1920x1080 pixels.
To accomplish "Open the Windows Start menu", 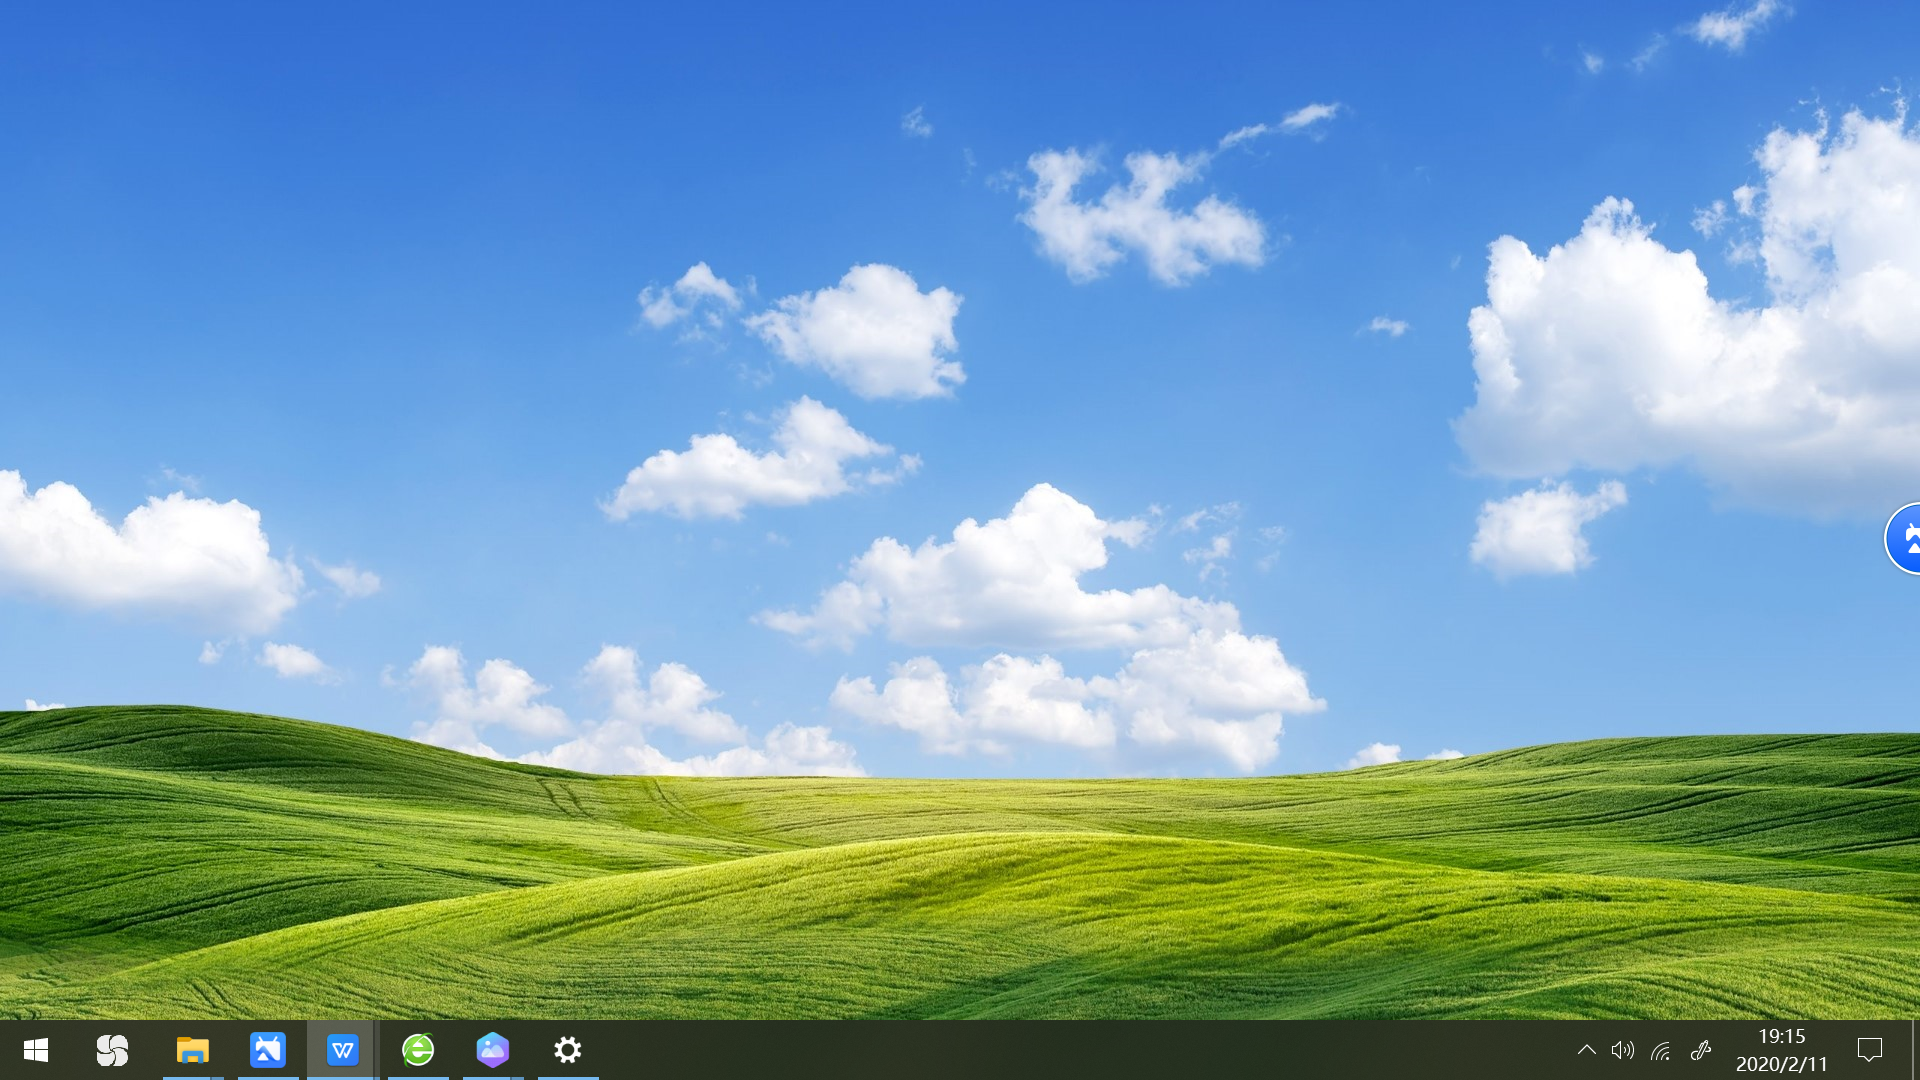I will click(x=36, y=1050).
